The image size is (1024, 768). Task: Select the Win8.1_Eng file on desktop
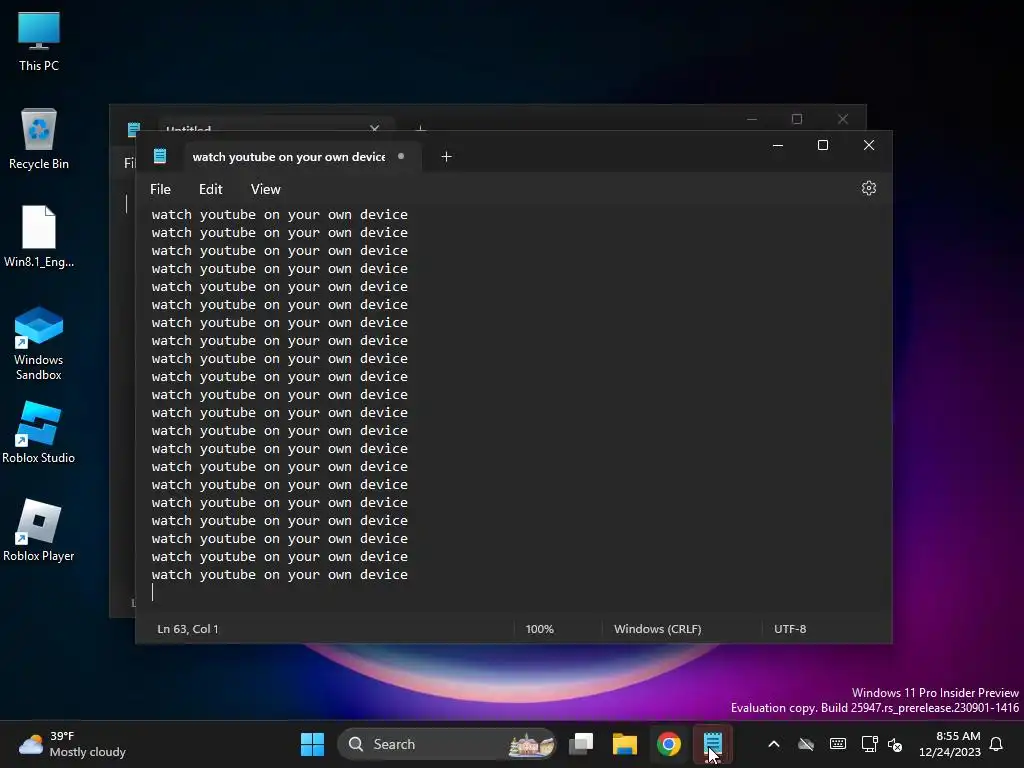click(39, 237)
